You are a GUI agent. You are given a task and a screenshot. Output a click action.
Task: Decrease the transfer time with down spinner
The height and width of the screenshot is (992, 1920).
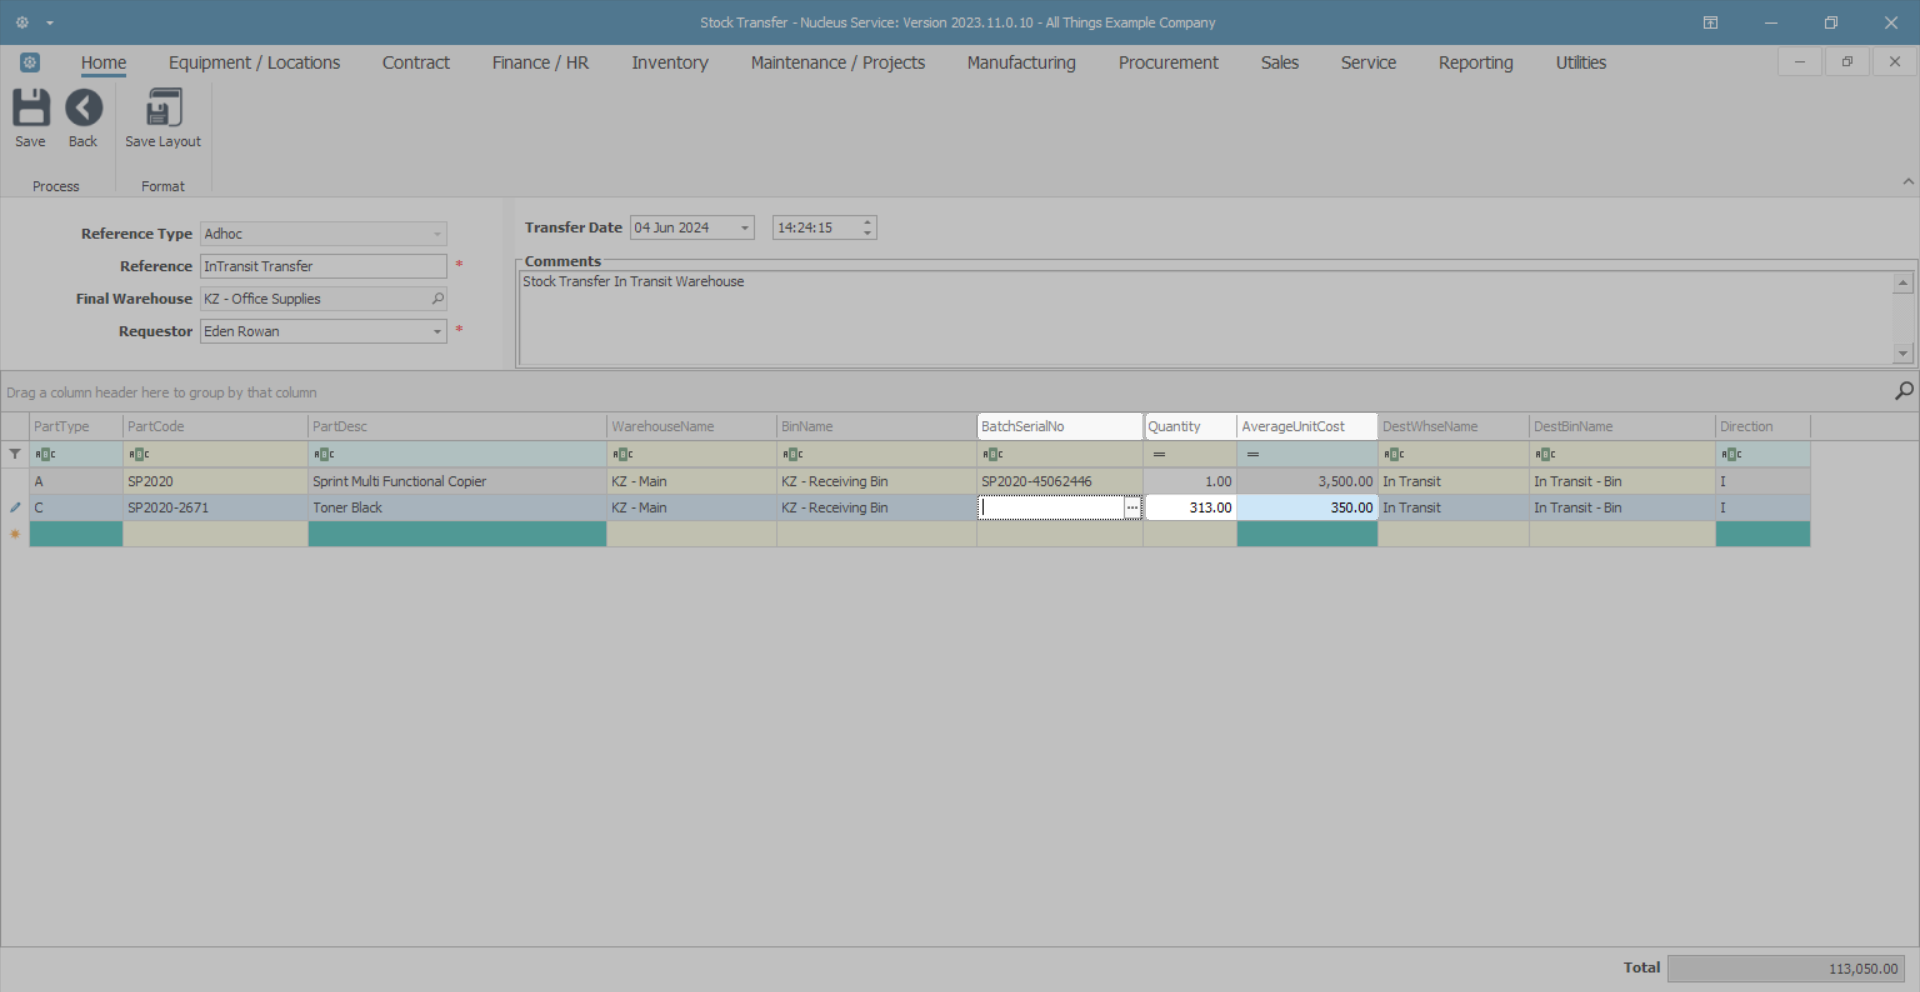[868, 233]
